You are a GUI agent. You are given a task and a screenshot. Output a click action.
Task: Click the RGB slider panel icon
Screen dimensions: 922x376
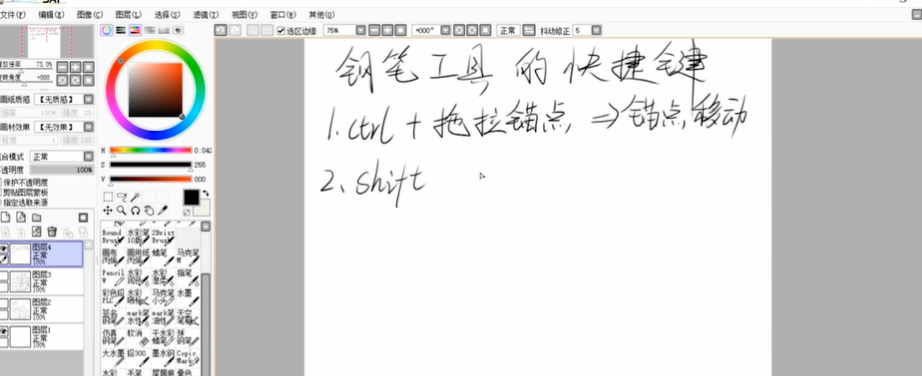121,31
